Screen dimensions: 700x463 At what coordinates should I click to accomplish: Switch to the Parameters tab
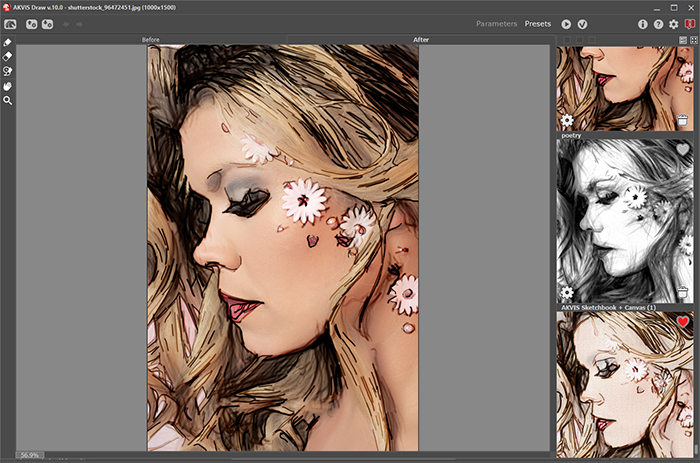pos(497,23)
